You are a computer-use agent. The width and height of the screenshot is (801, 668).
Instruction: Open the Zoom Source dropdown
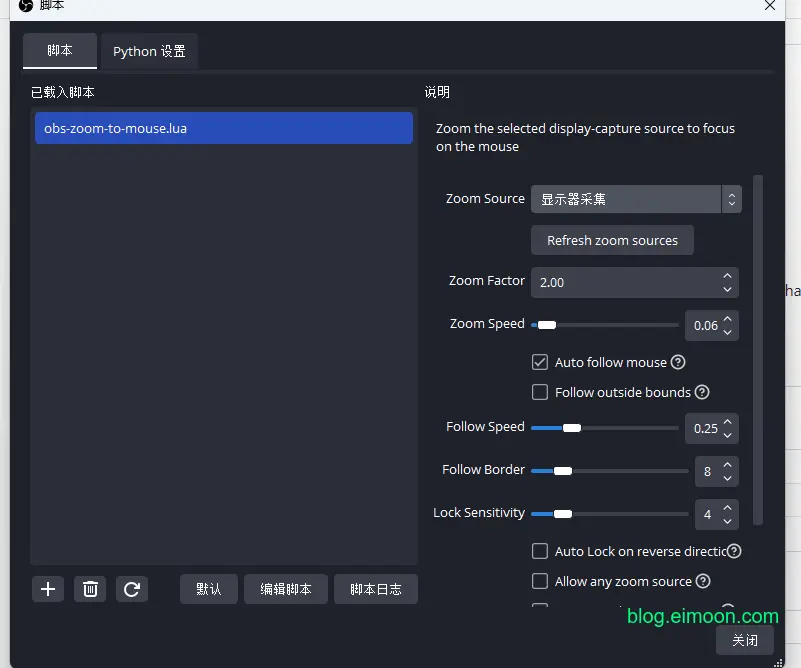(x=635, y=199)
